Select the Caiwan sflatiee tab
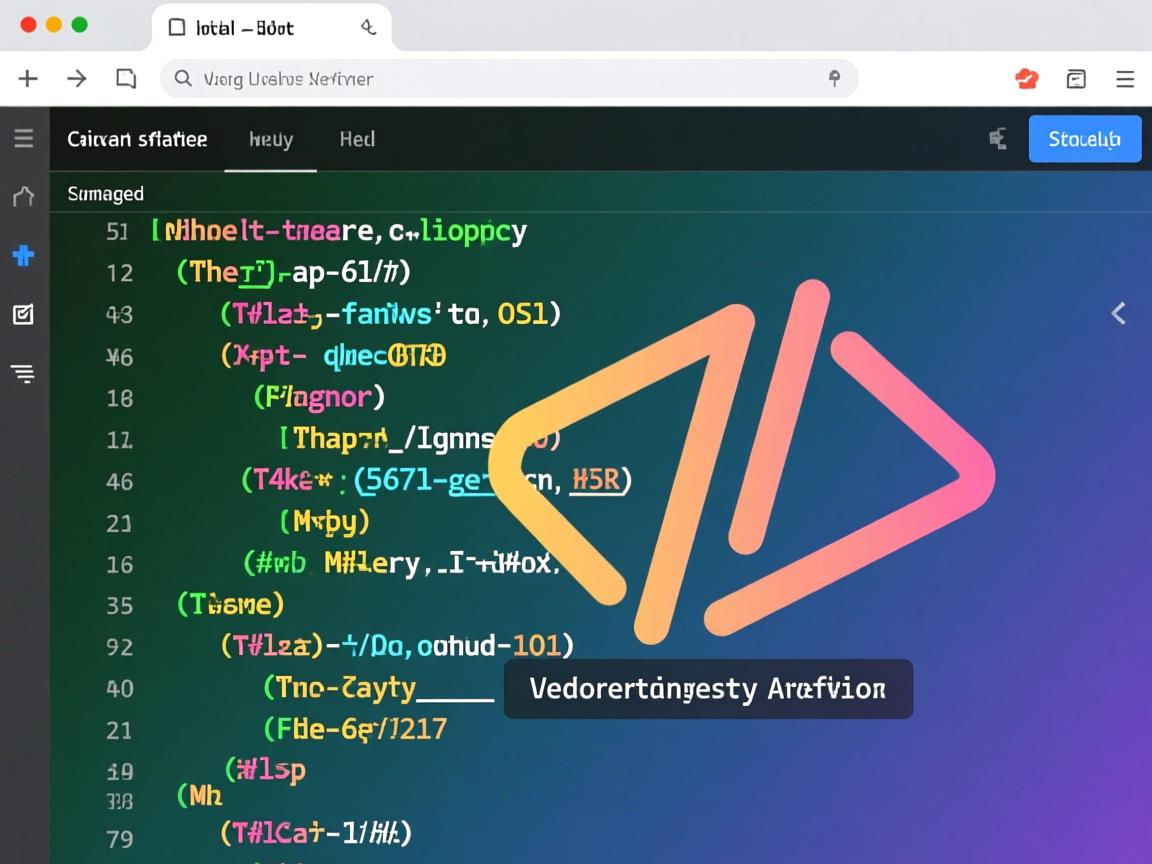This screenshot has width=1152, height=864. tap(137, 139)
